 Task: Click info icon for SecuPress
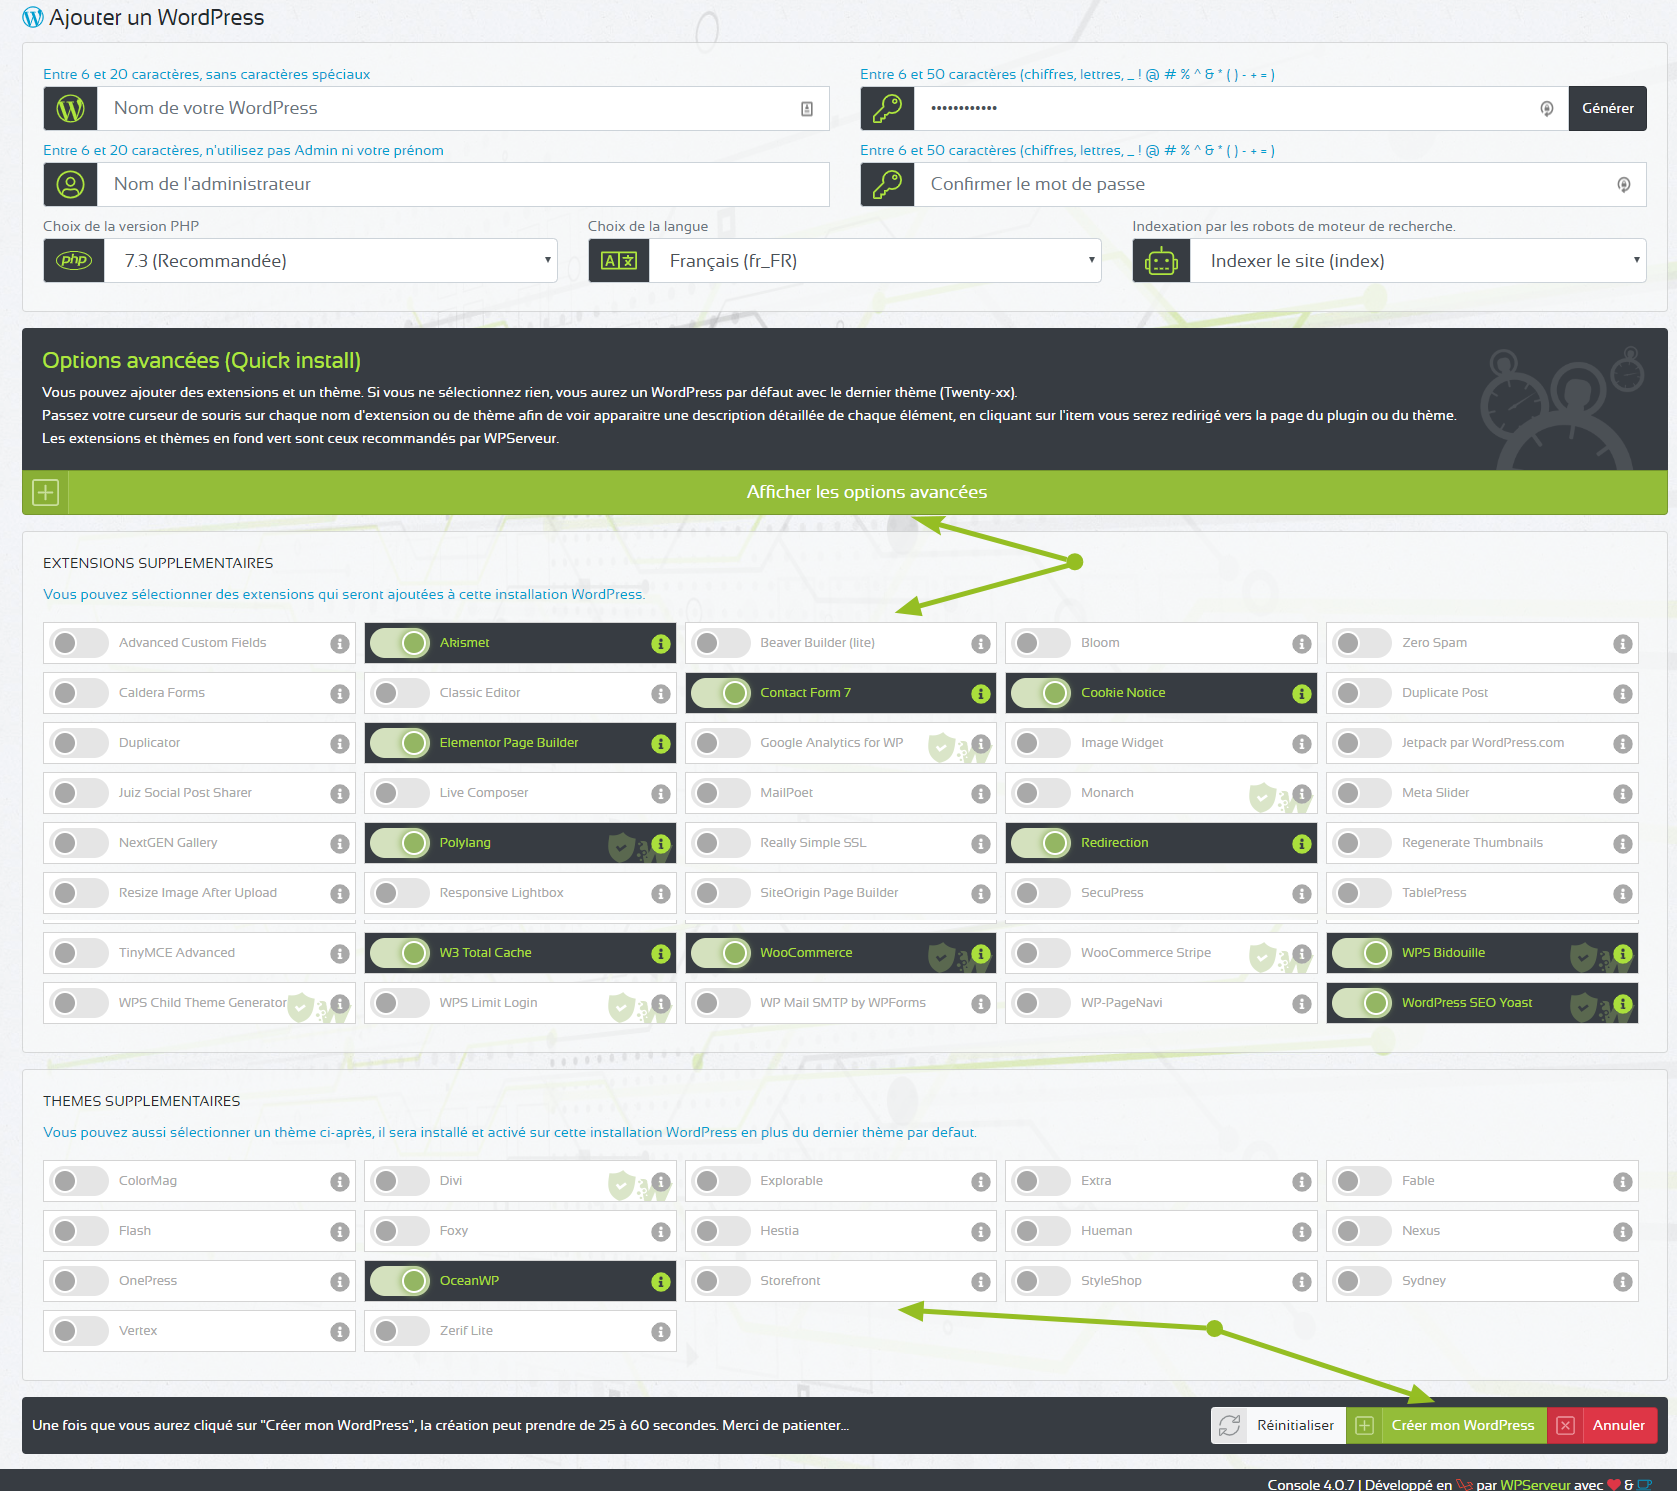(1301, 894)
